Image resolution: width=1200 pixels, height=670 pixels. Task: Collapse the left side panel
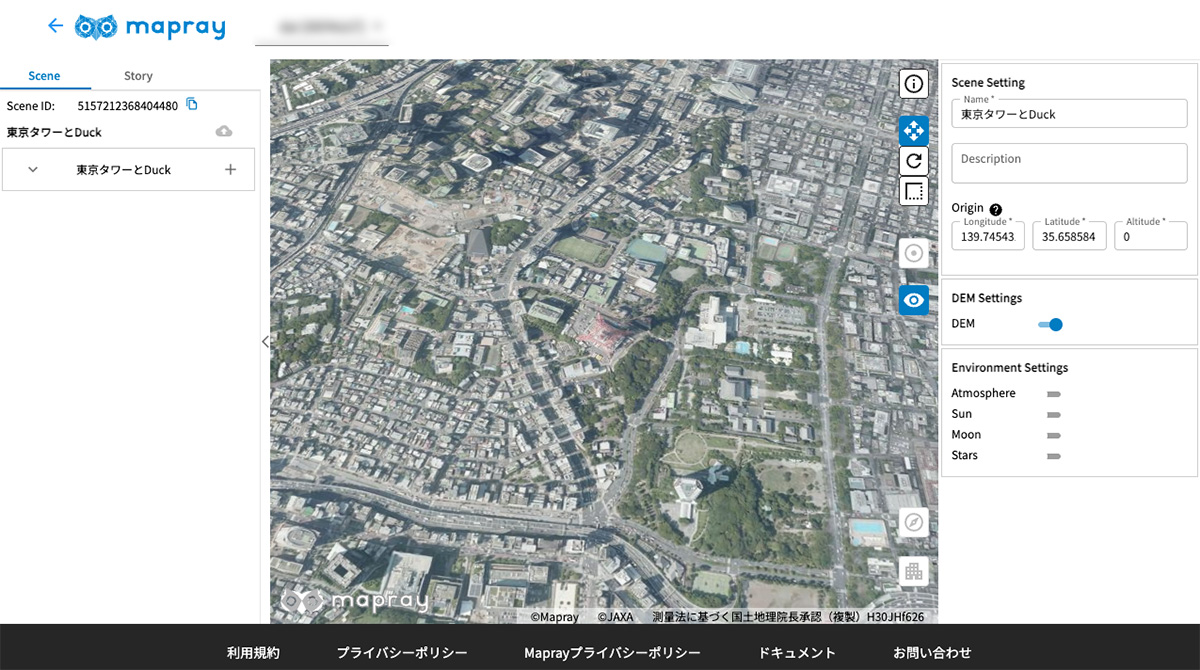265,342
